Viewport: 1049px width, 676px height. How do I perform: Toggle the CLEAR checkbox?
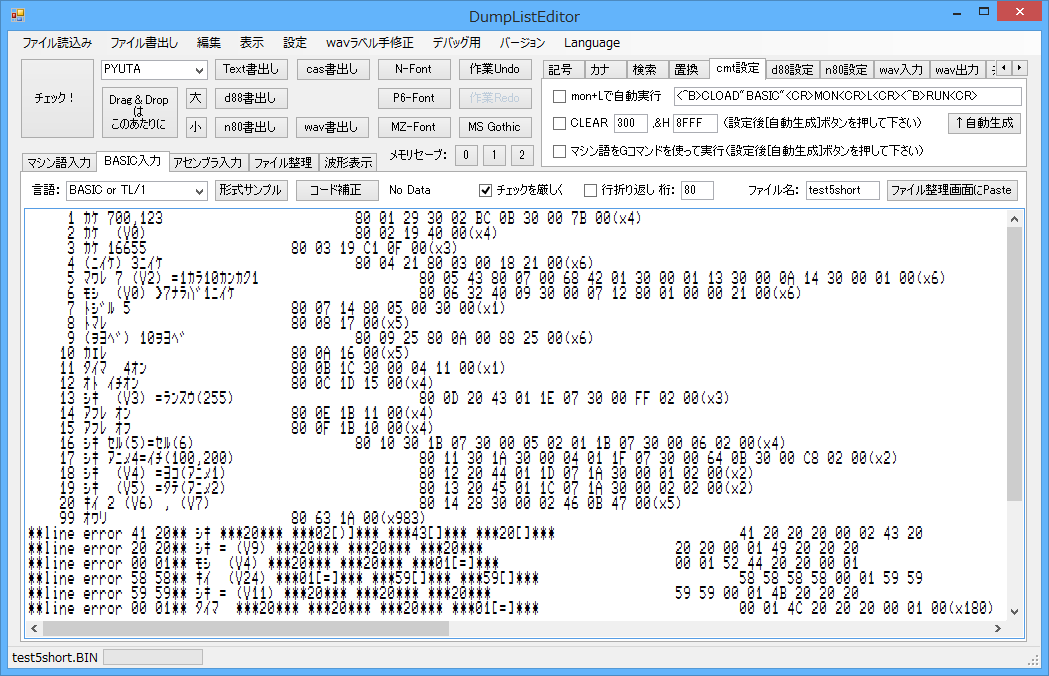(559, 123)
